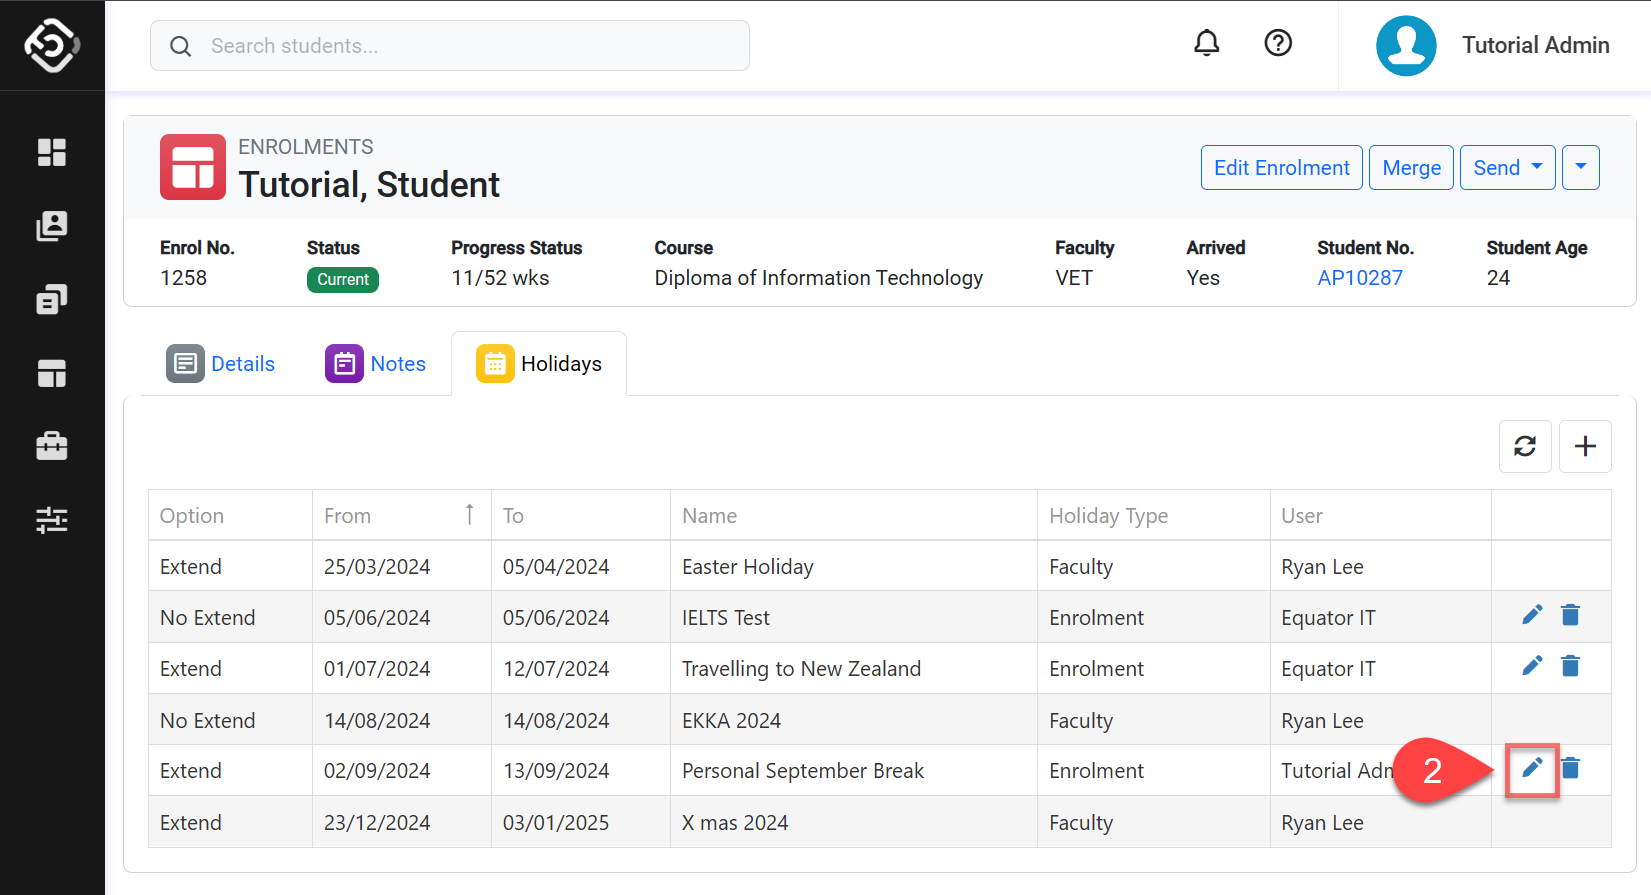Viewport: 1651px width, 895px height.
Task: Open the settings sliders icon in sidebar
Action: pyautogui.click(x=52, y=520)
